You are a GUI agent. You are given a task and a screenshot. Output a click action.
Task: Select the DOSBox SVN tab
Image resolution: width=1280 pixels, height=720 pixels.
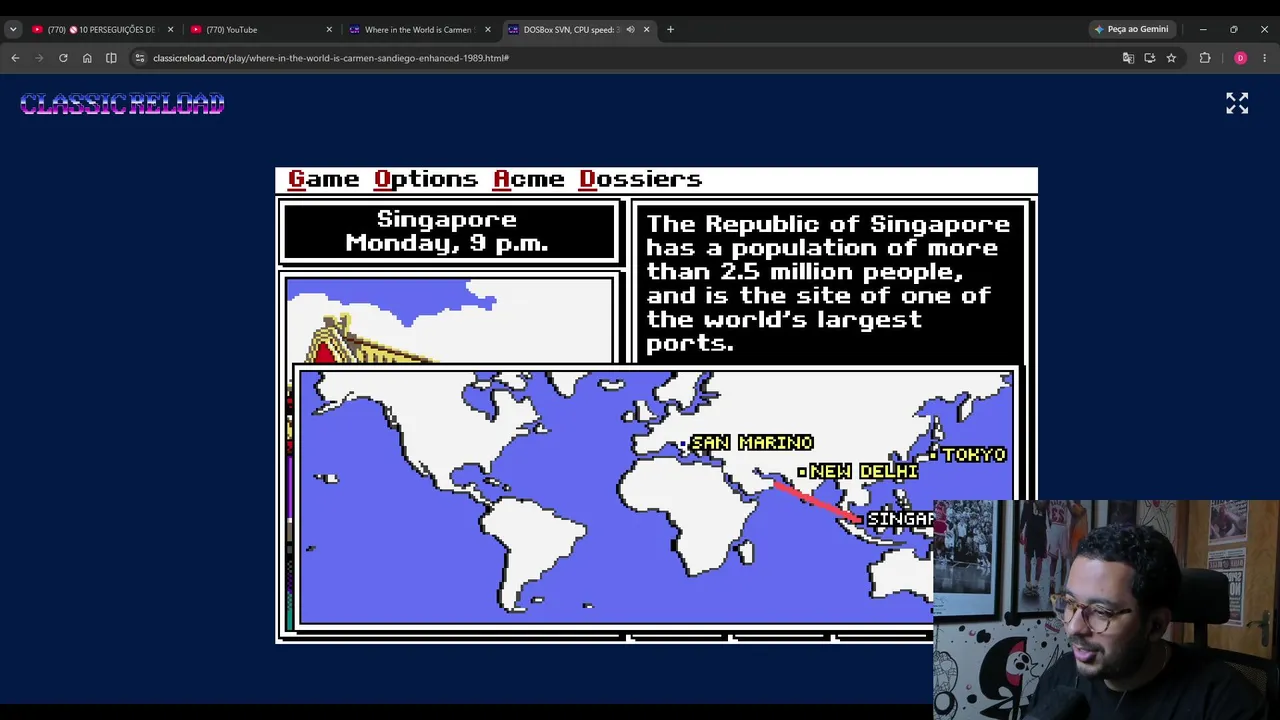point(580,30)
